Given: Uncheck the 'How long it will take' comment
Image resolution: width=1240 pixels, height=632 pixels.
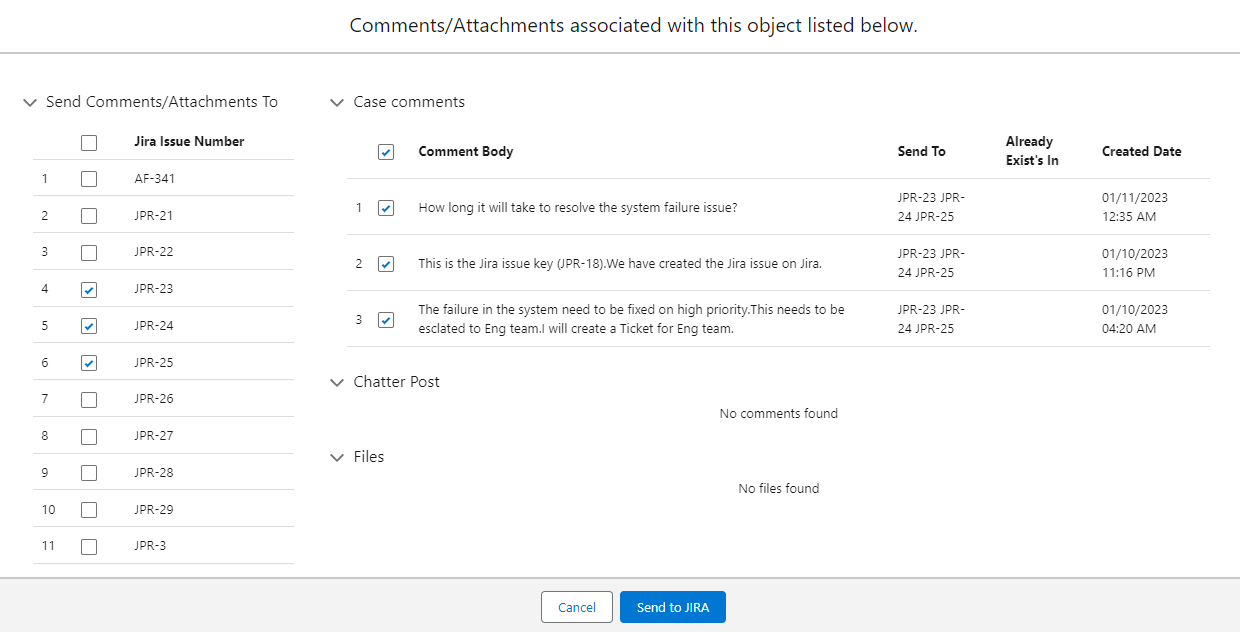Looking at the screenshot, I should coord(386,208).
